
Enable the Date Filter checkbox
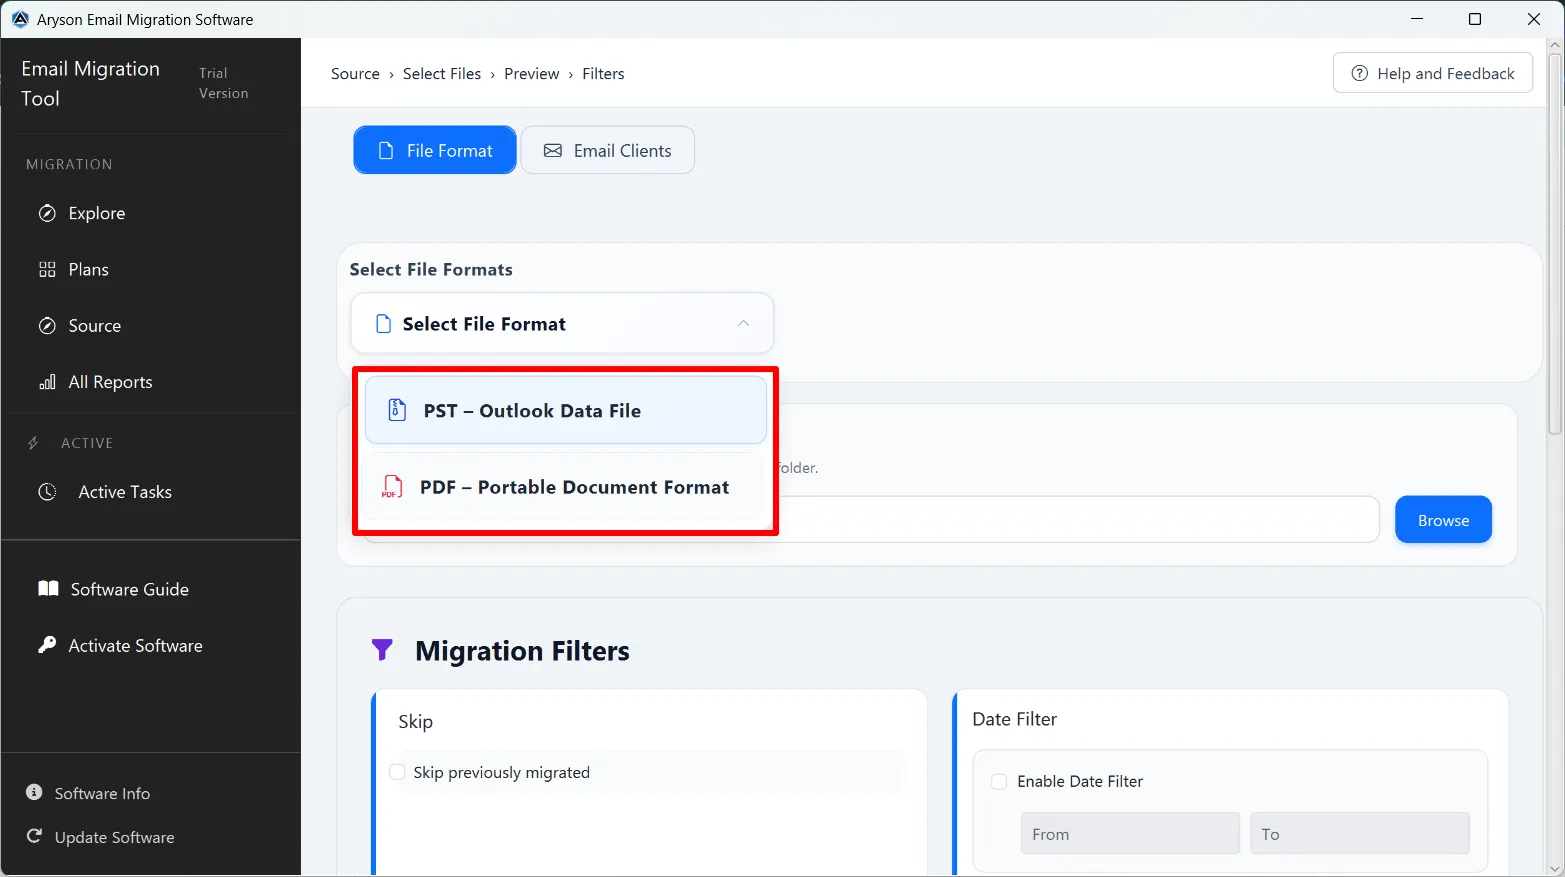(x=999, y=781)
